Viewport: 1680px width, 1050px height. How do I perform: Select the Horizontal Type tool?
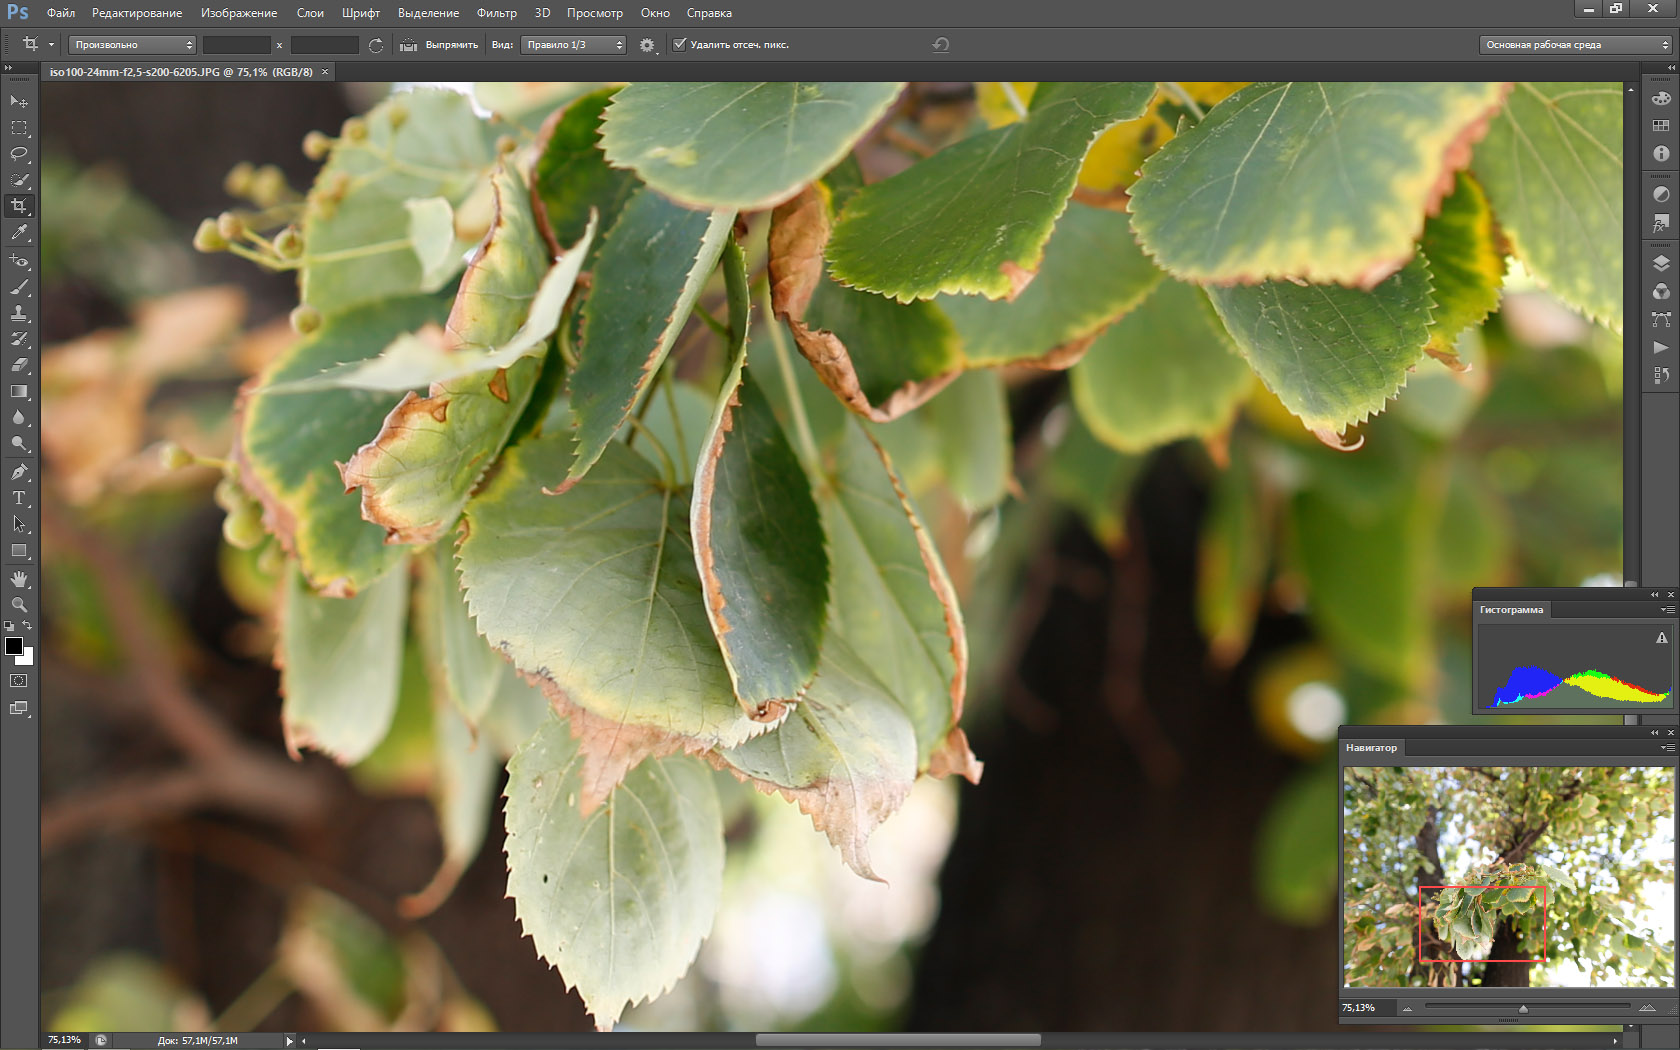(x=19, y=498)
